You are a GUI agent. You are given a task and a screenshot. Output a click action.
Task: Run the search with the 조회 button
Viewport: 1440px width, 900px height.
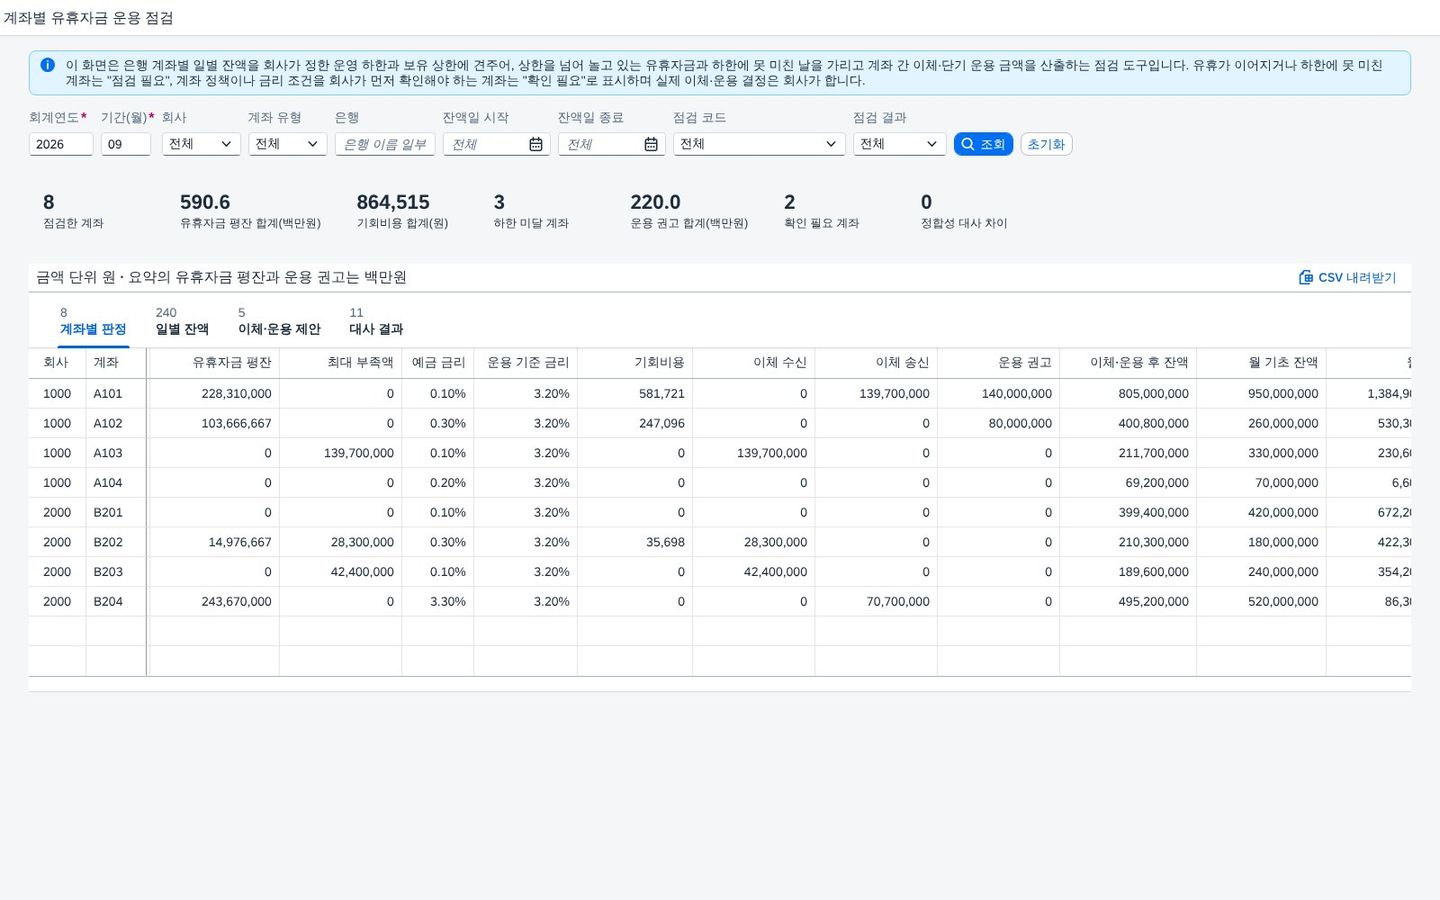coord(983,145)
